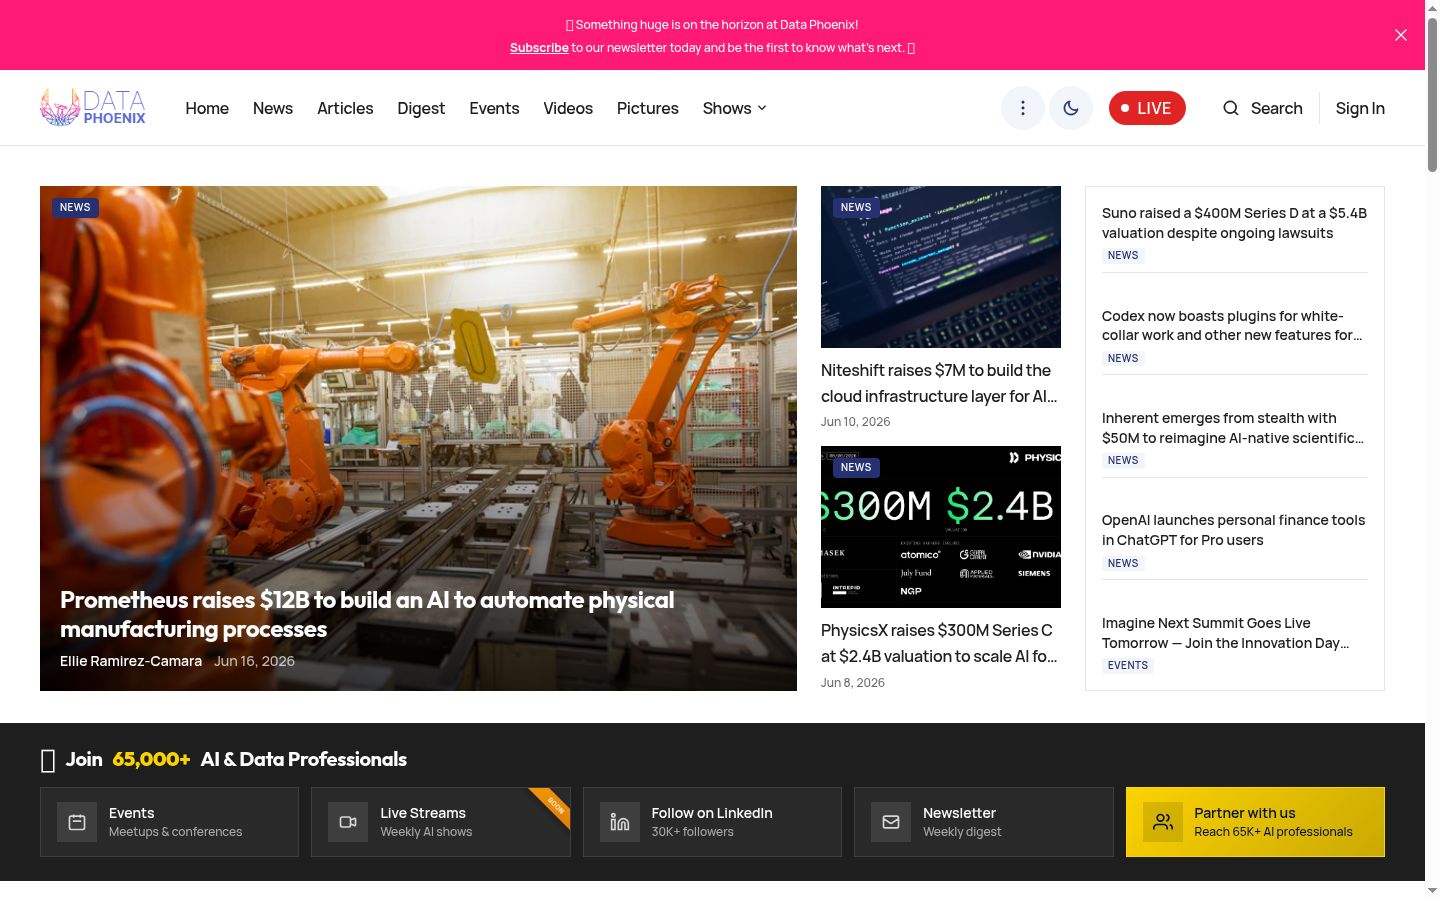The height and width of the screenshot is (900, 1440).
Task: Click the yellow Partner with us card
Action: point(1255,822)
